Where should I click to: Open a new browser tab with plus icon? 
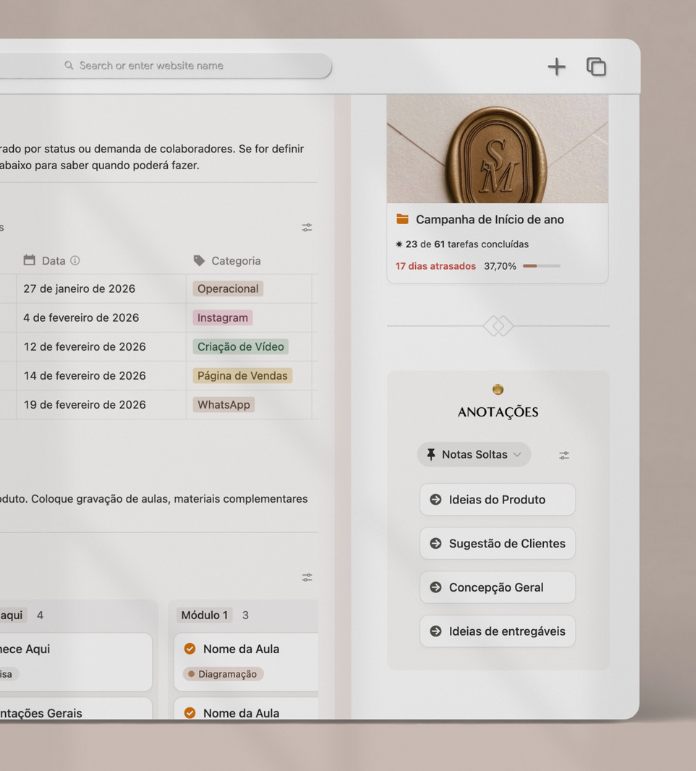click(556, 66)
